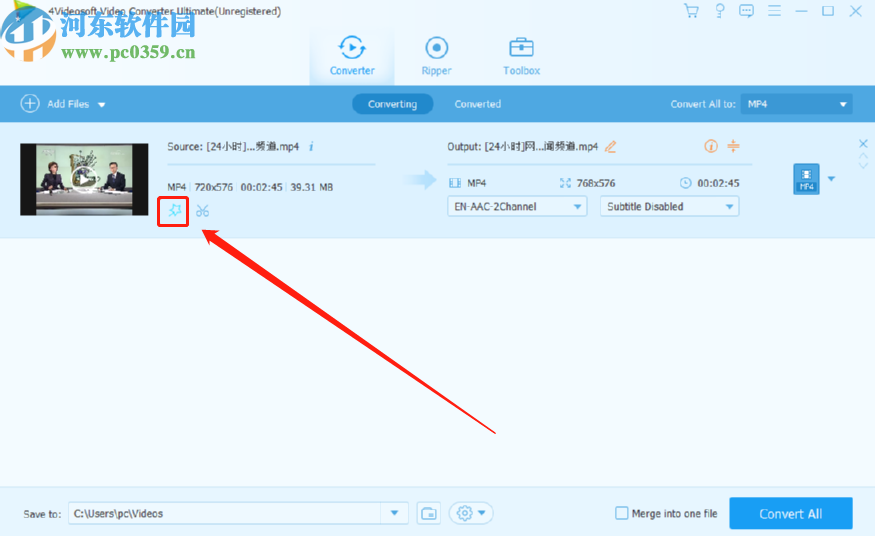Open the settings gear dropdown

click(x=471, y=513)
